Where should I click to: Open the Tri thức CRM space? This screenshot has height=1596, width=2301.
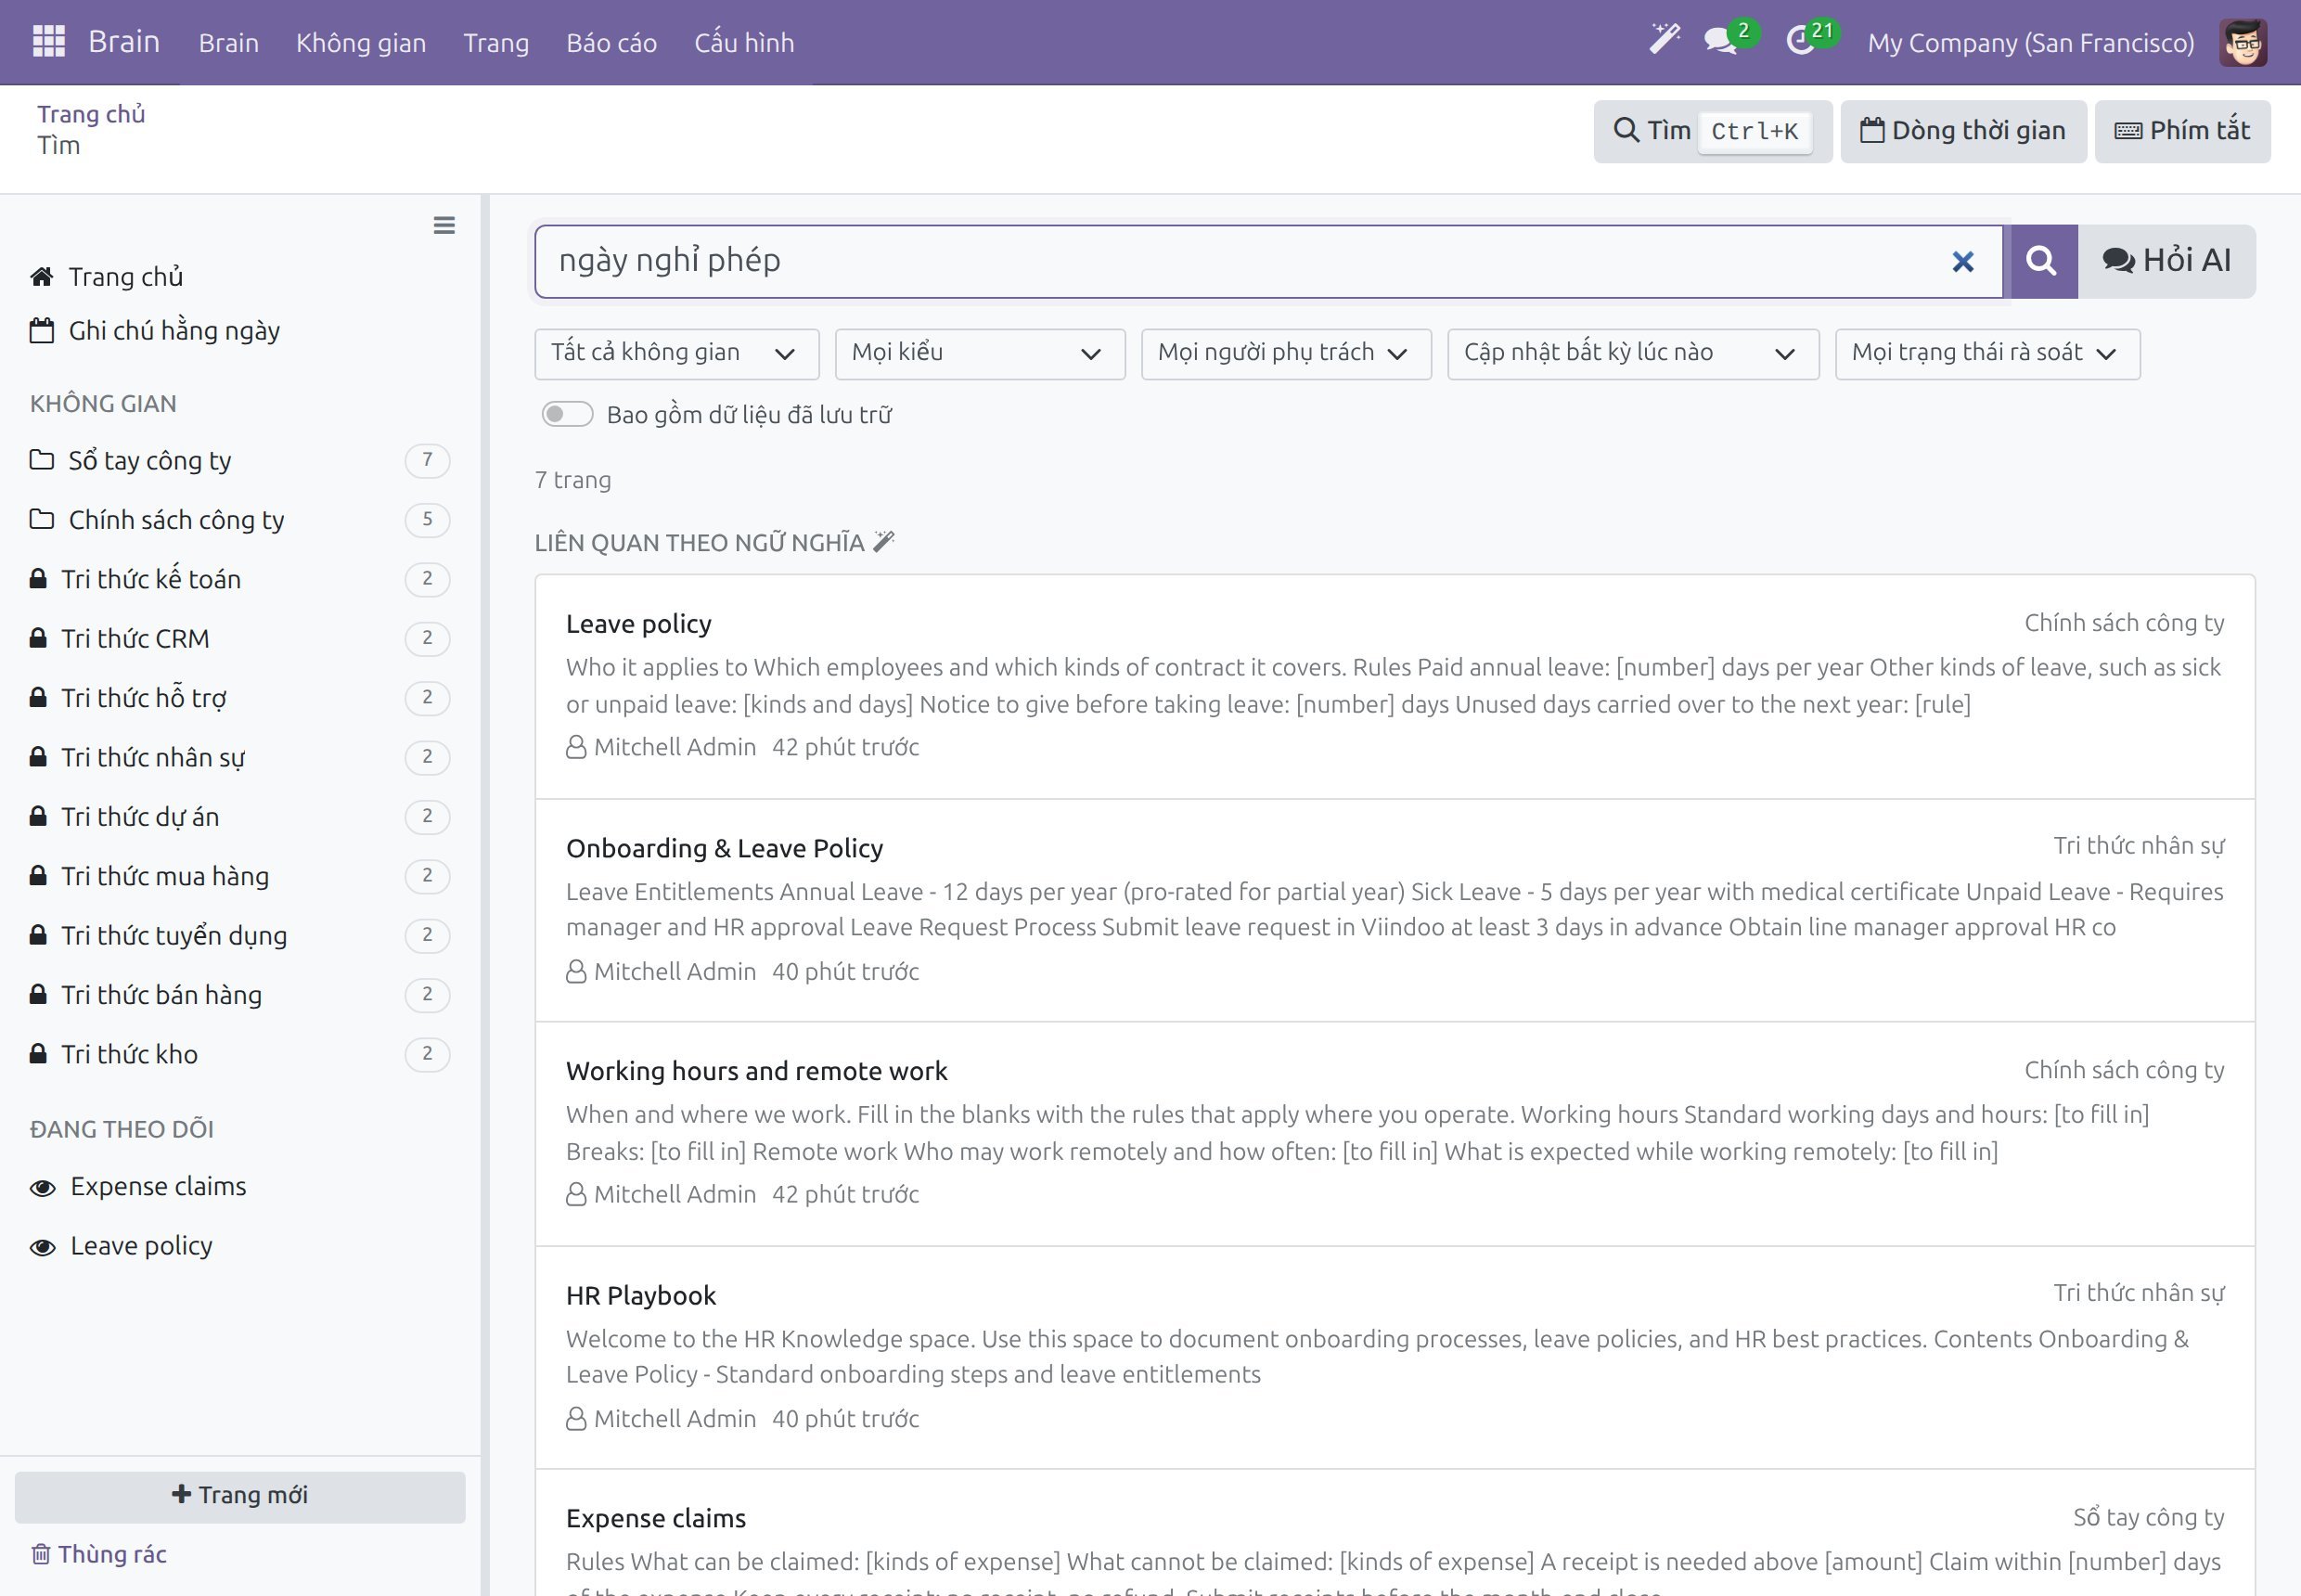coord(240,638)
